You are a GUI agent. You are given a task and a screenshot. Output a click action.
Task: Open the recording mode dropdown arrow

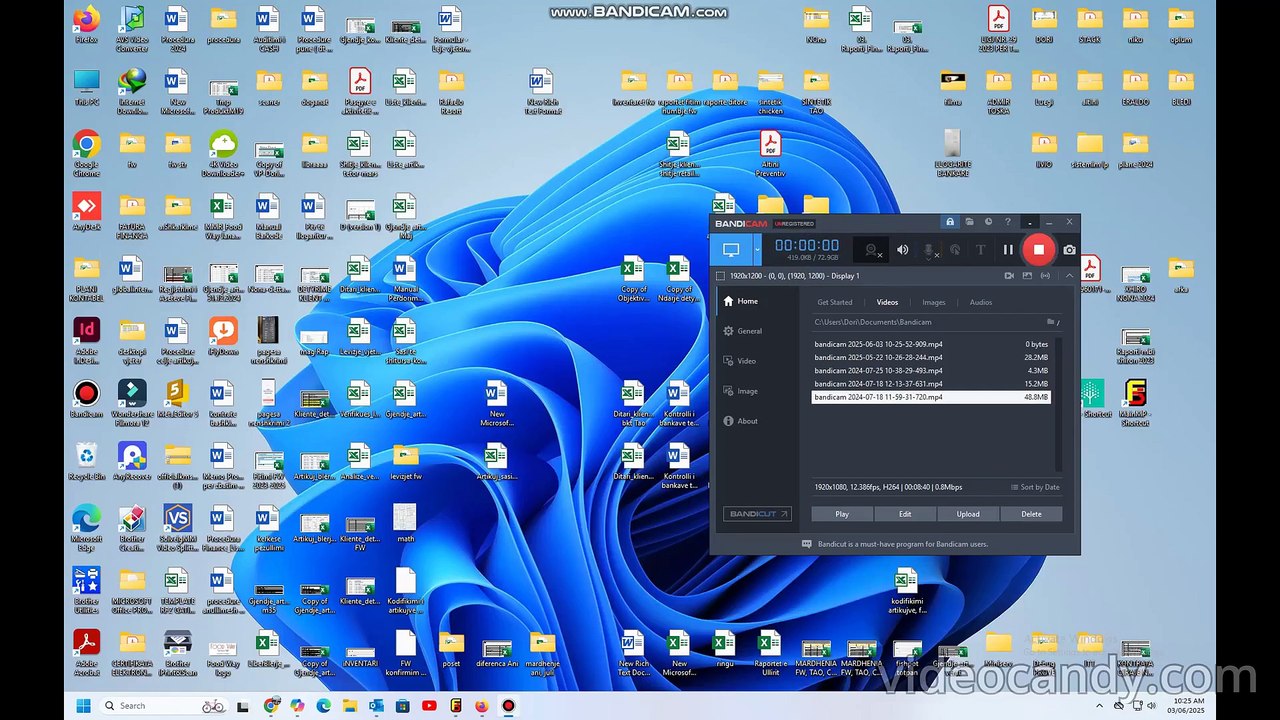[757, 250]
